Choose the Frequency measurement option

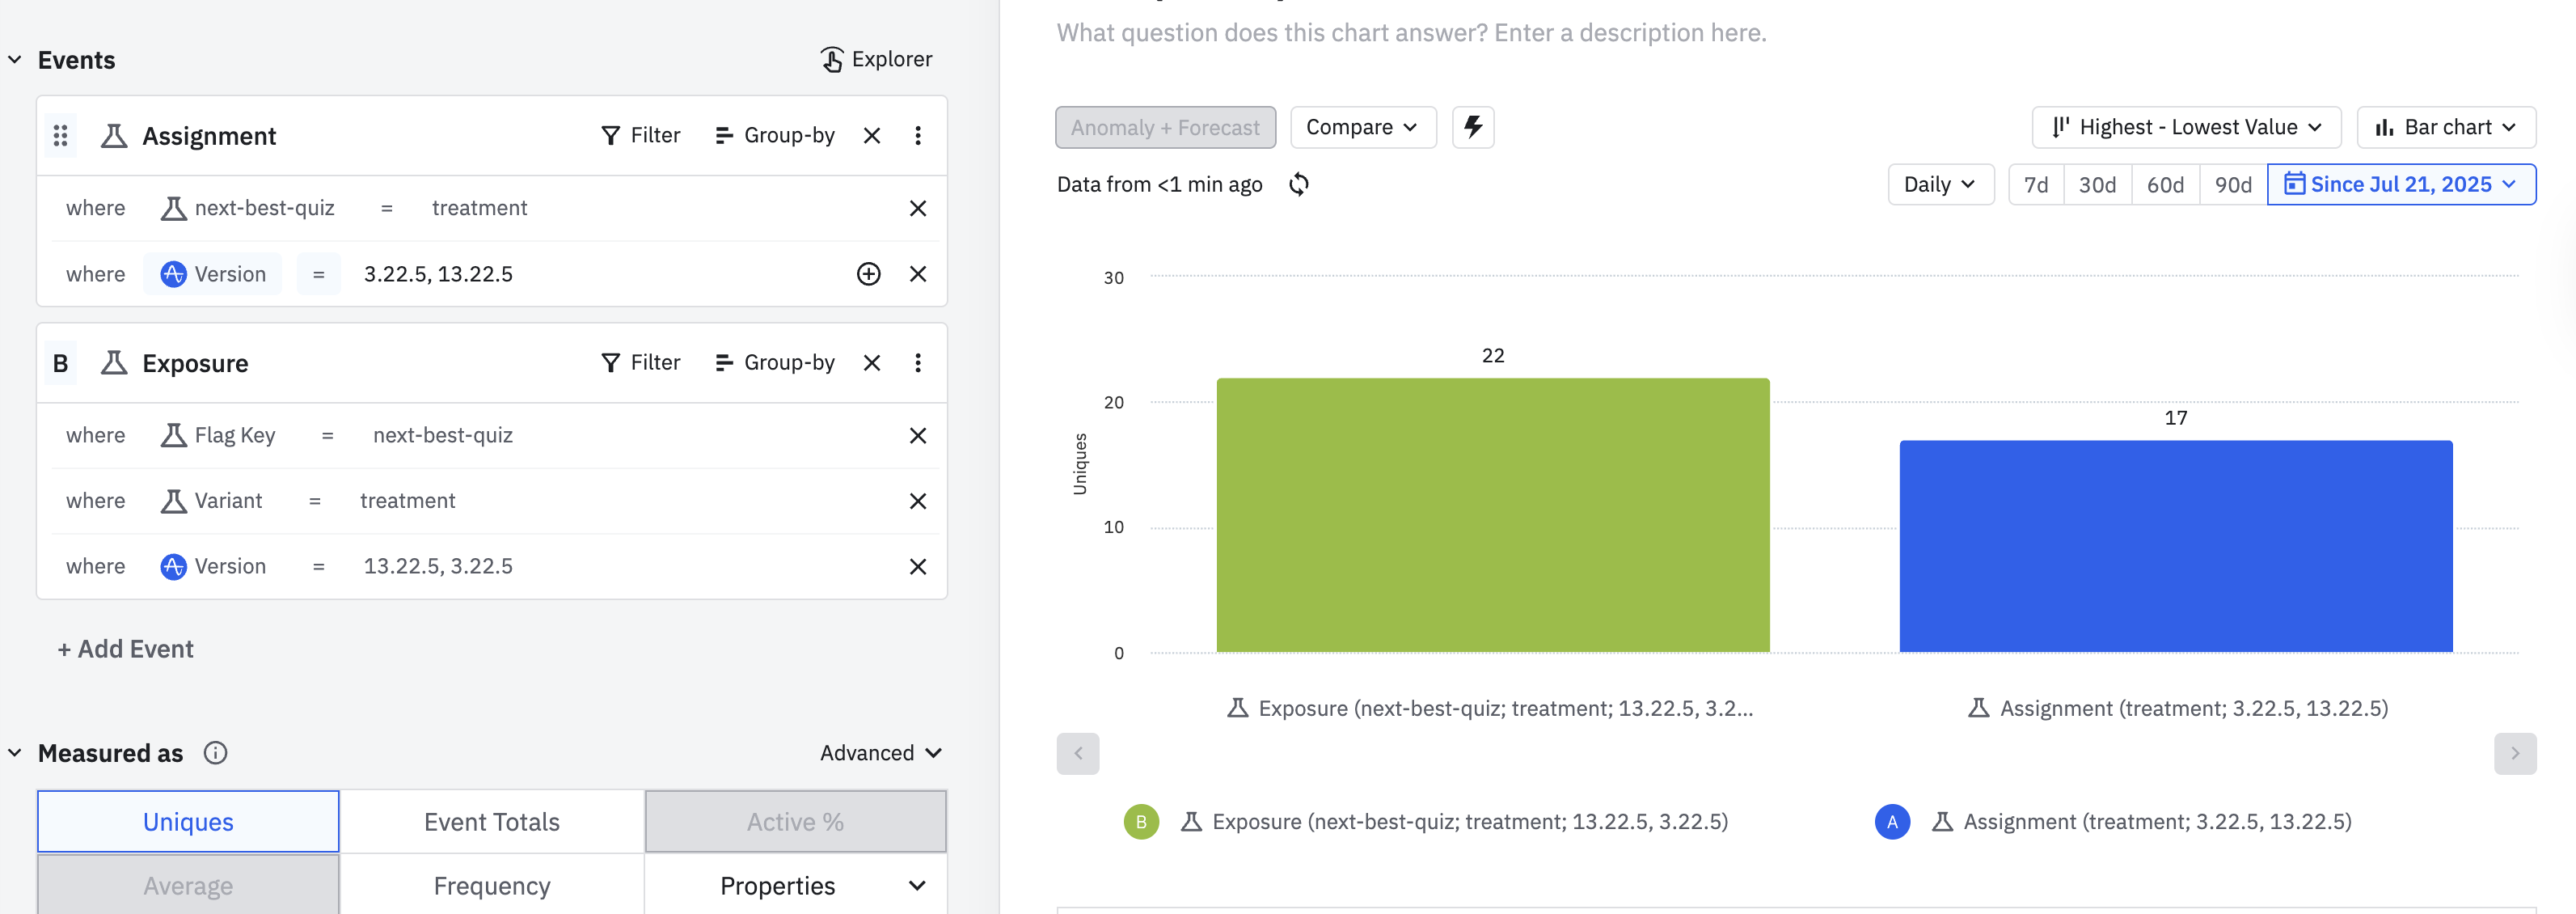tap(491, 886)
